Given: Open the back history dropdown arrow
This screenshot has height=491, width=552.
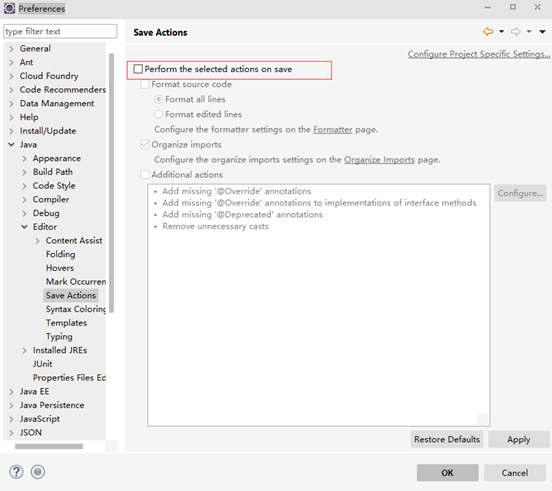Looking at the screenshot, I should 502,32.
